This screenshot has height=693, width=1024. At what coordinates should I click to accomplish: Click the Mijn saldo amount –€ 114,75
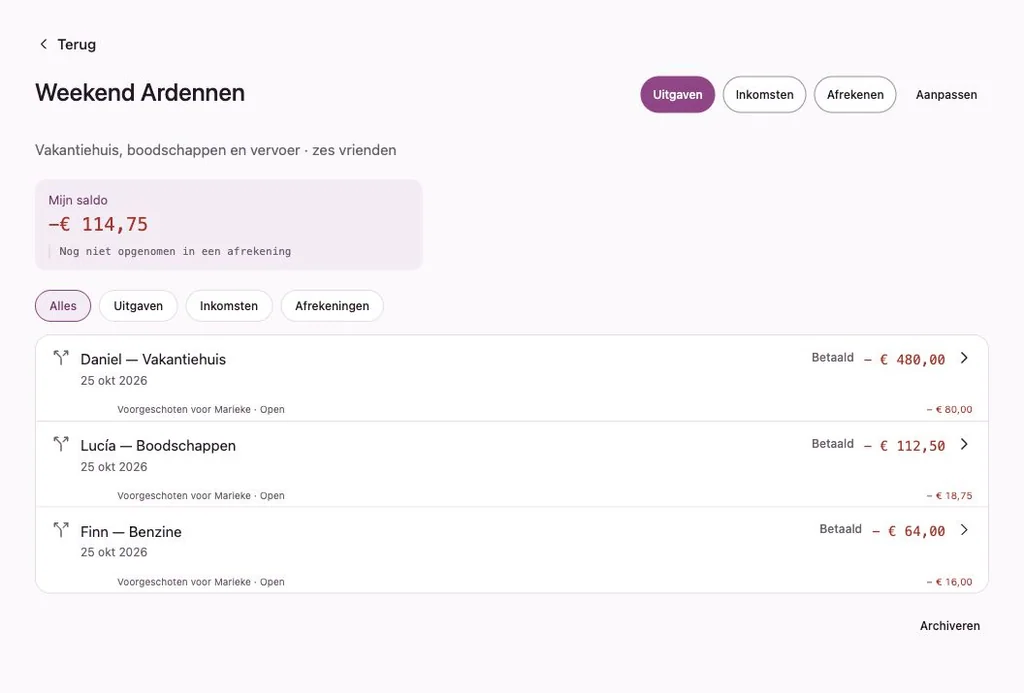pos(98,224)
